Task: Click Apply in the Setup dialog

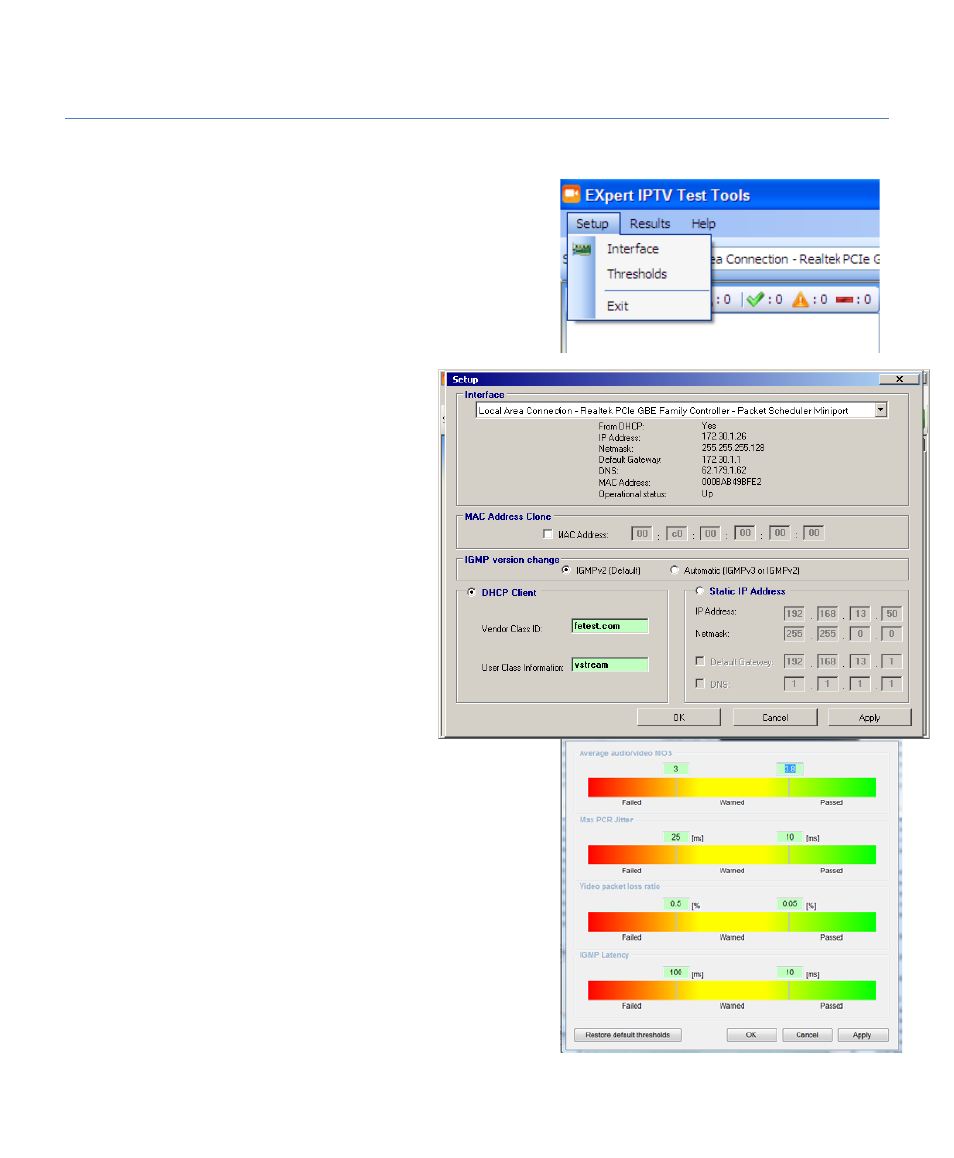Action: pyautogui.click(x=870, y=717)
